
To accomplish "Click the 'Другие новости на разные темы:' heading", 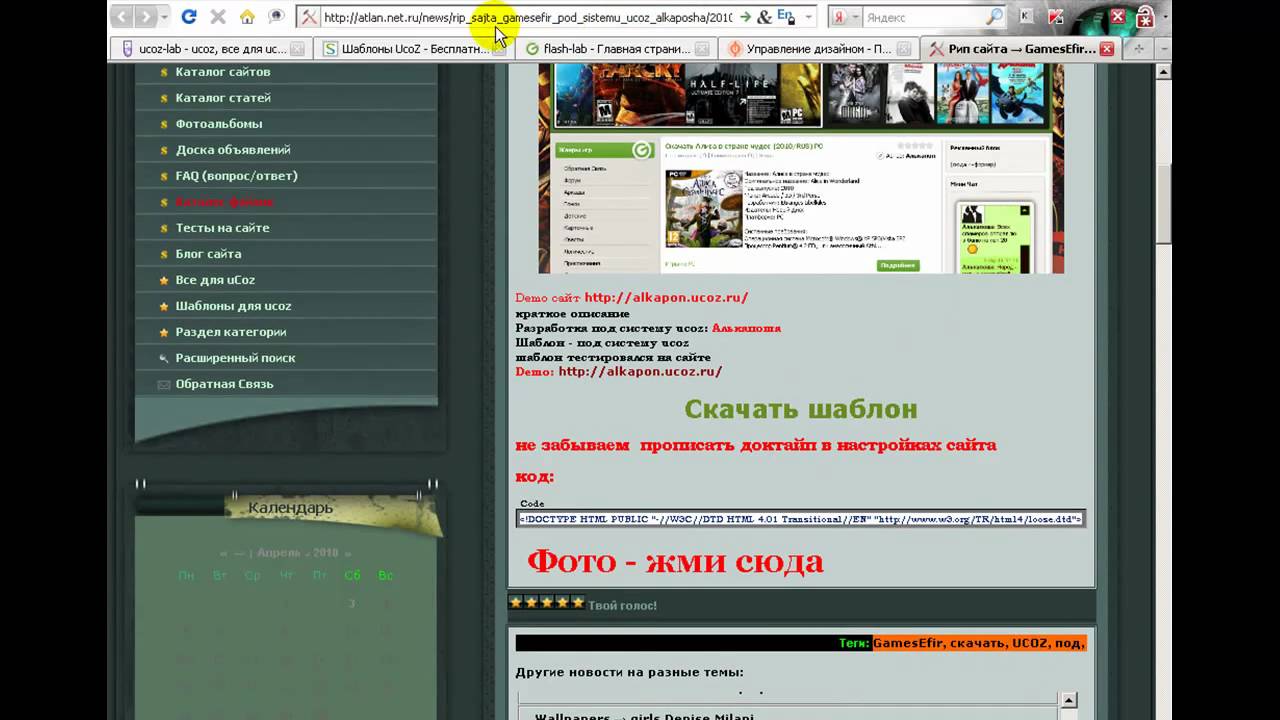I will pos(629,672).
